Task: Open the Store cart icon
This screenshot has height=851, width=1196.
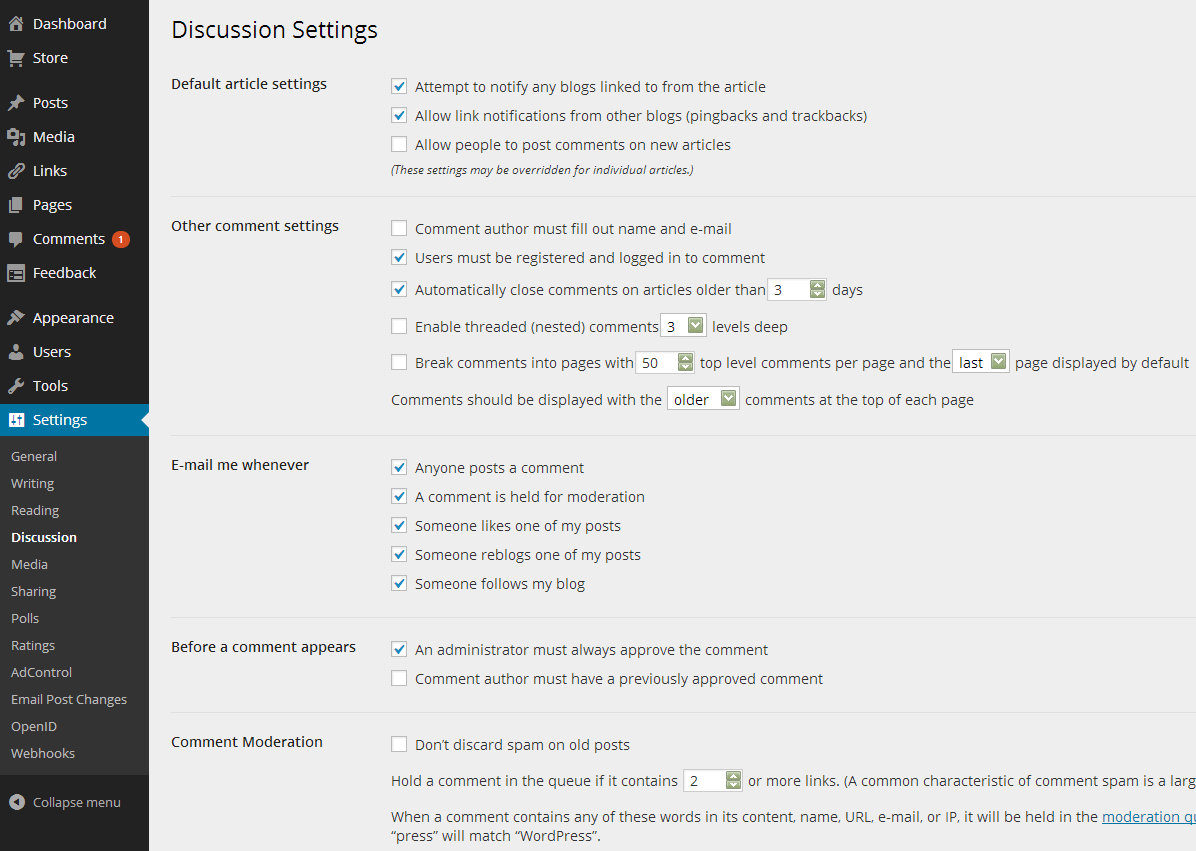Action: [16, 58]
